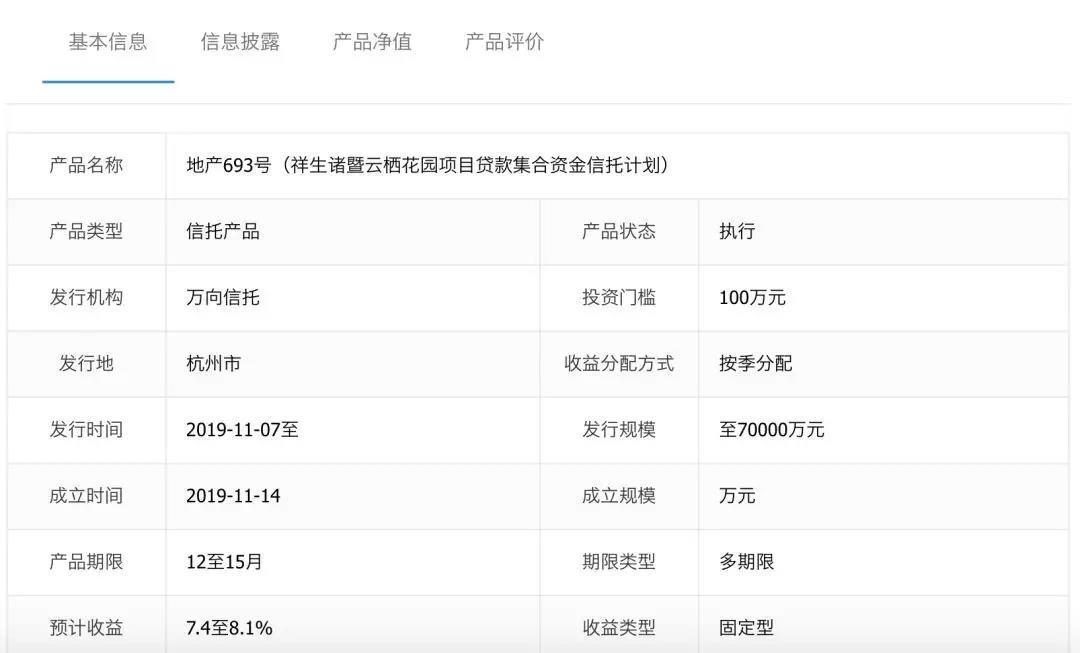Click the 多期限 term type value

pos(746,562)
